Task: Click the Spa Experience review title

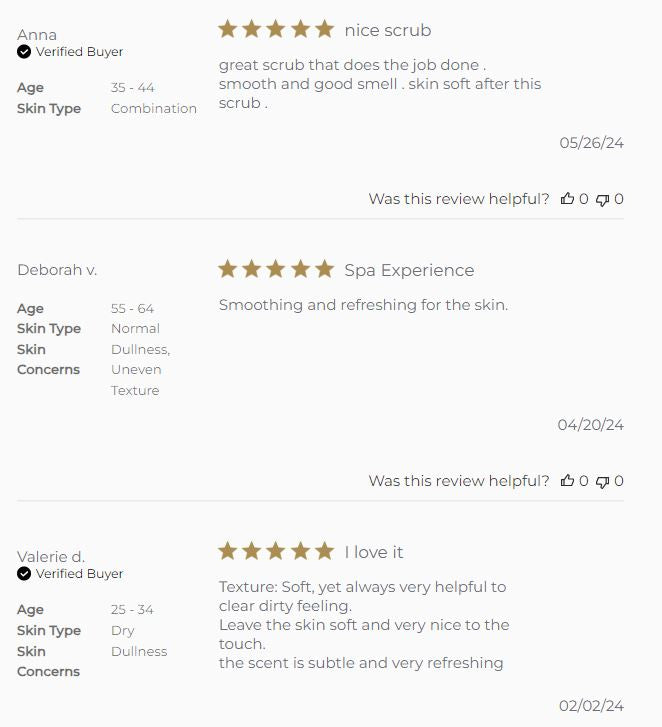Action: 409,270
